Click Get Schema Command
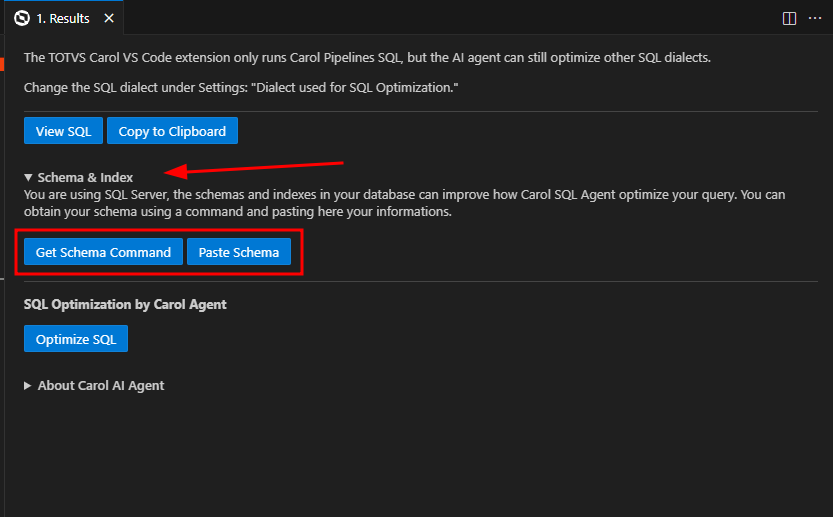The height and width of the screenshot is (517, 833). click(103, 252)
